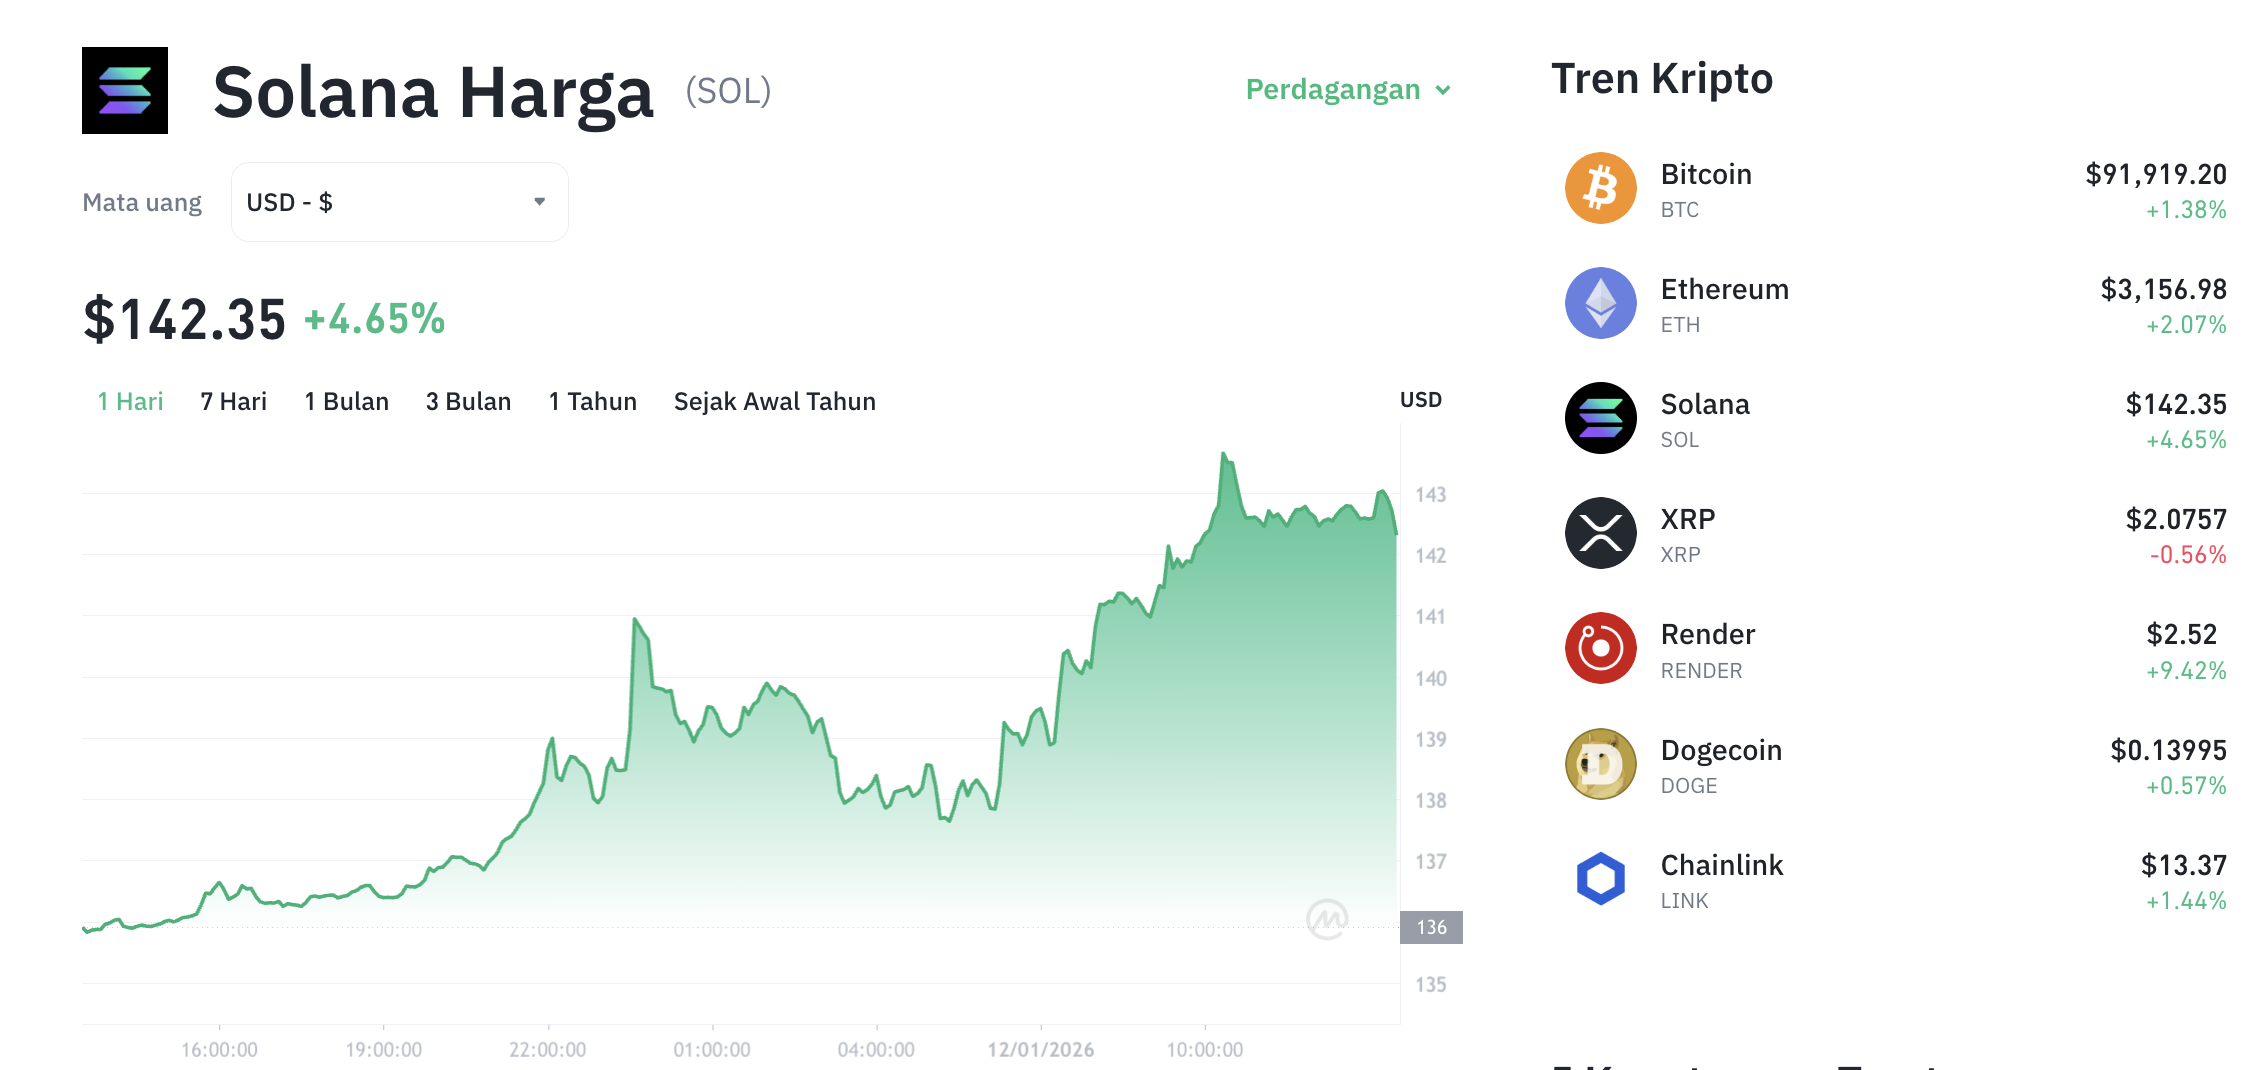Click the highlighted 136 price axis label
The height and width of the screenshot is (1070, 2248).
point(1432,926)
